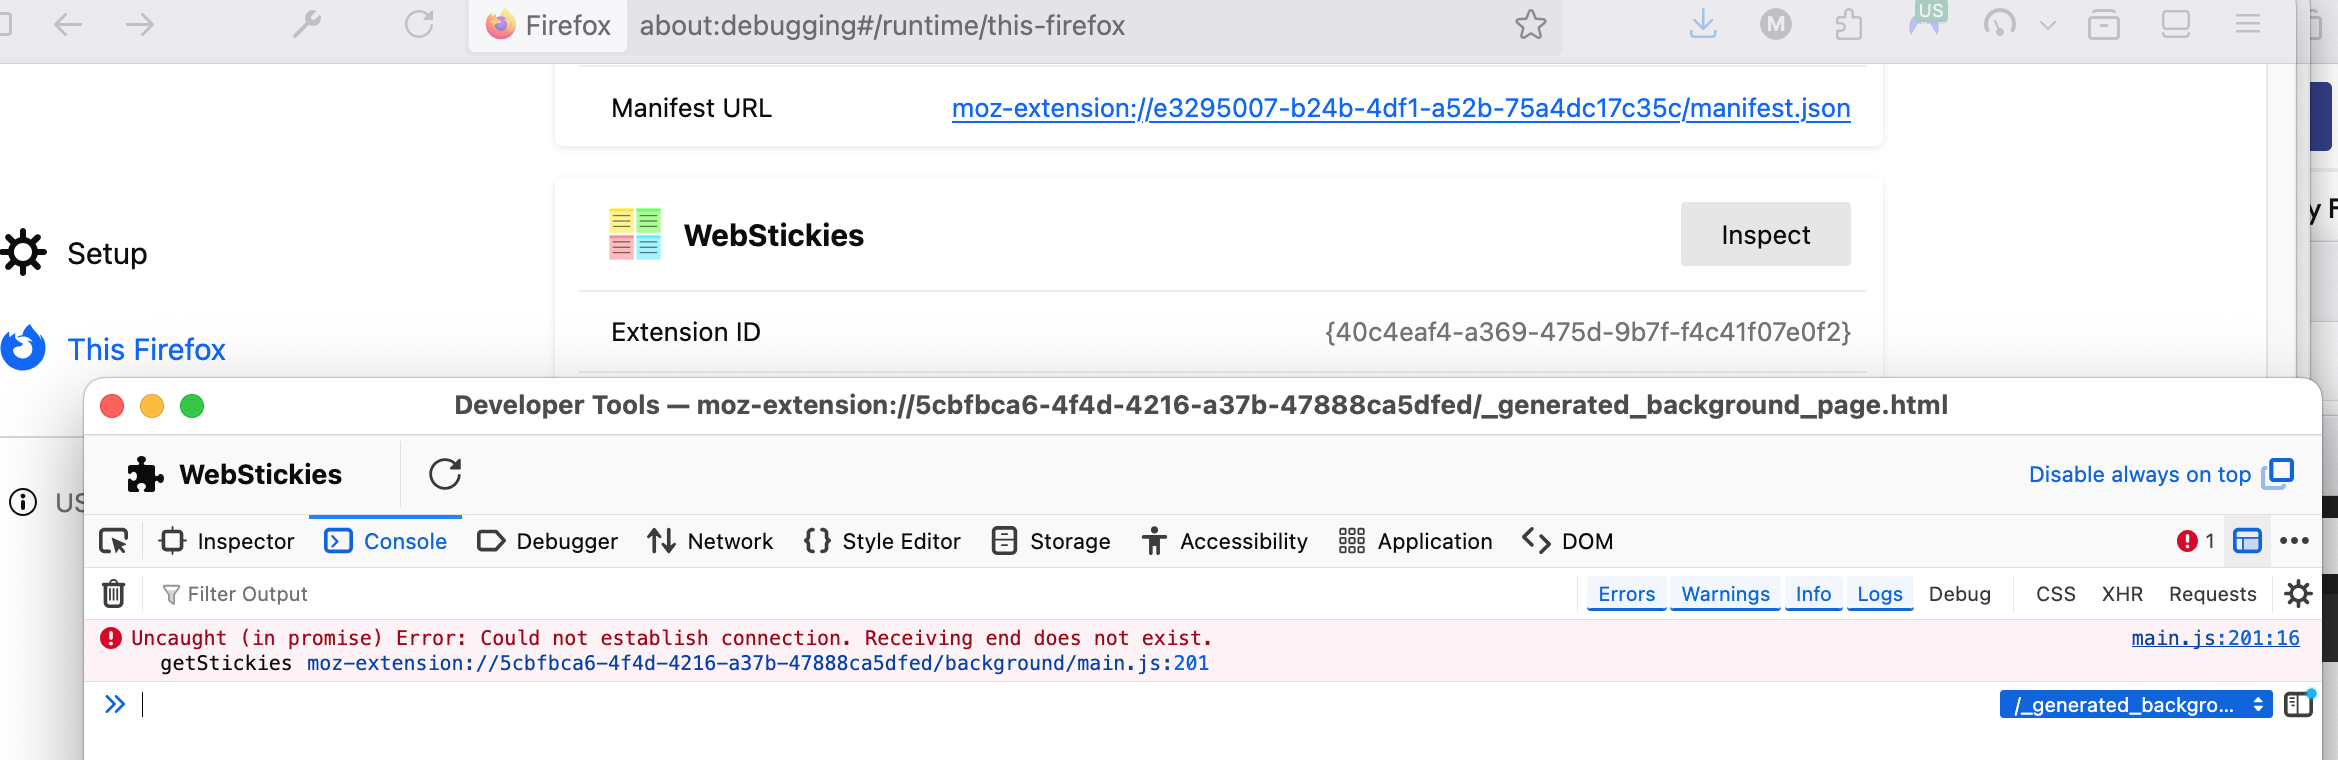Viewport: 2338px width, 760px height.
Task: Open console settings gear
Action: tap(2298, 594)
